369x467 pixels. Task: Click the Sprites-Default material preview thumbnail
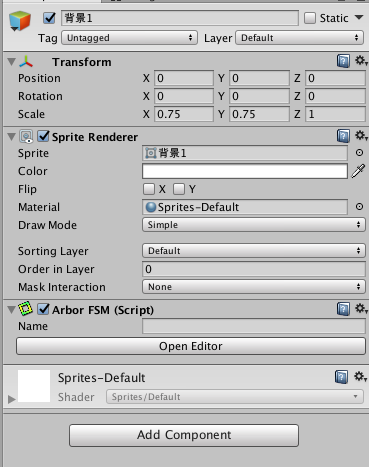tap(34, 386)
